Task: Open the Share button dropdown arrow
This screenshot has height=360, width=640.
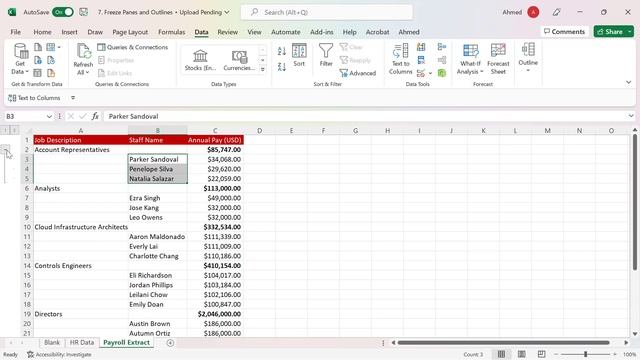Action: point(630,31)
